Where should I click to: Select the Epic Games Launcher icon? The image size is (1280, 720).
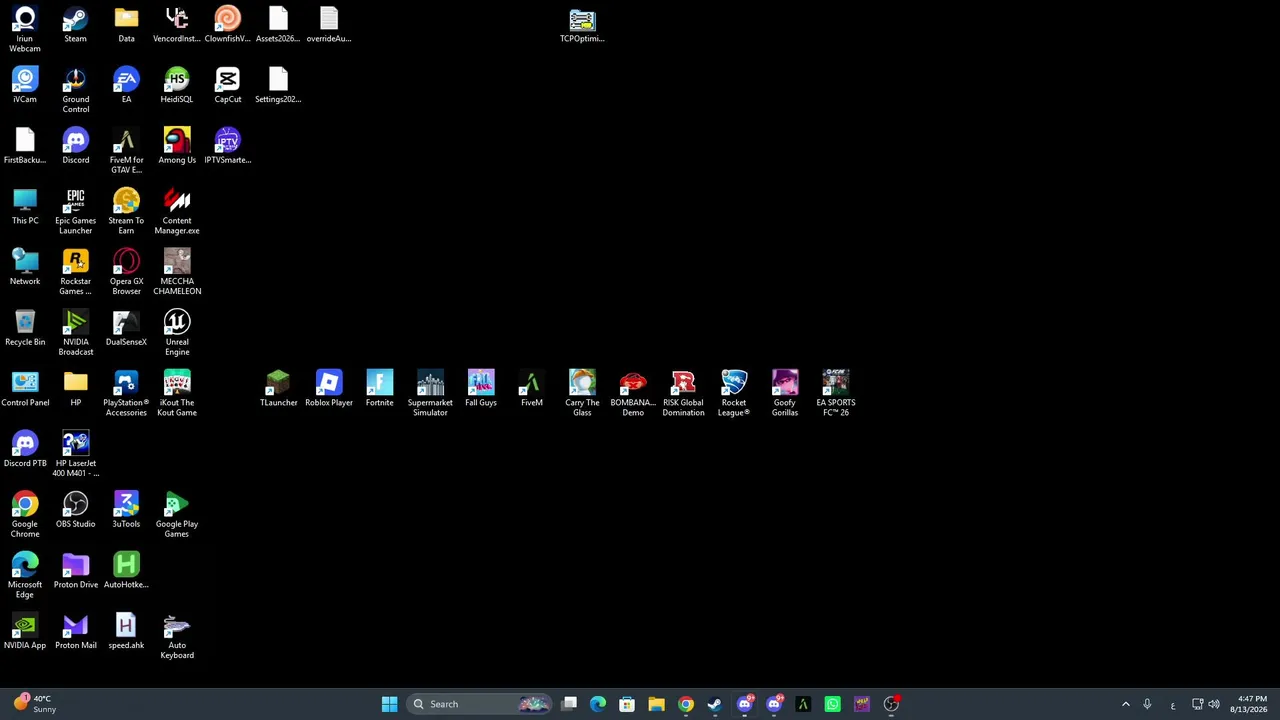point(75,213)
